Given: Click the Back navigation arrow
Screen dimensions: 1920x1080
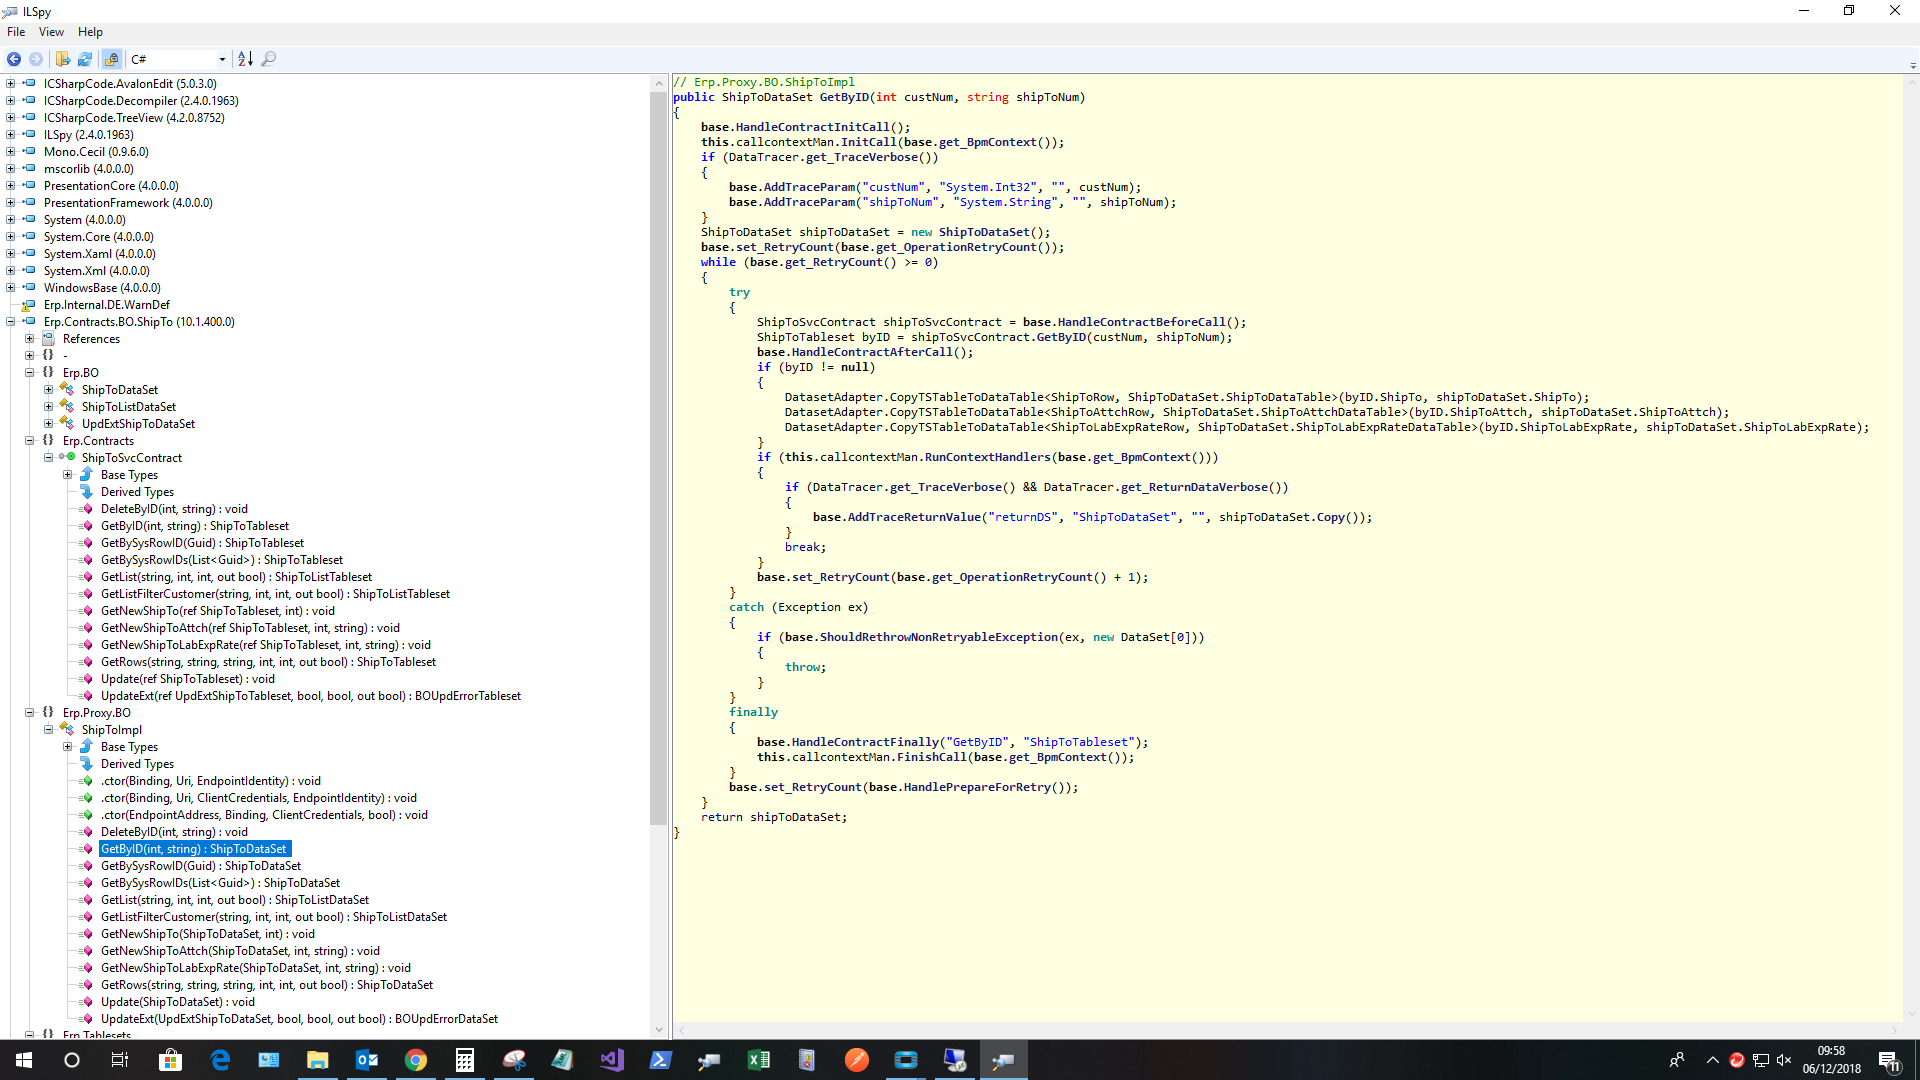Looking at the screenshot, I should coord(14,59).
